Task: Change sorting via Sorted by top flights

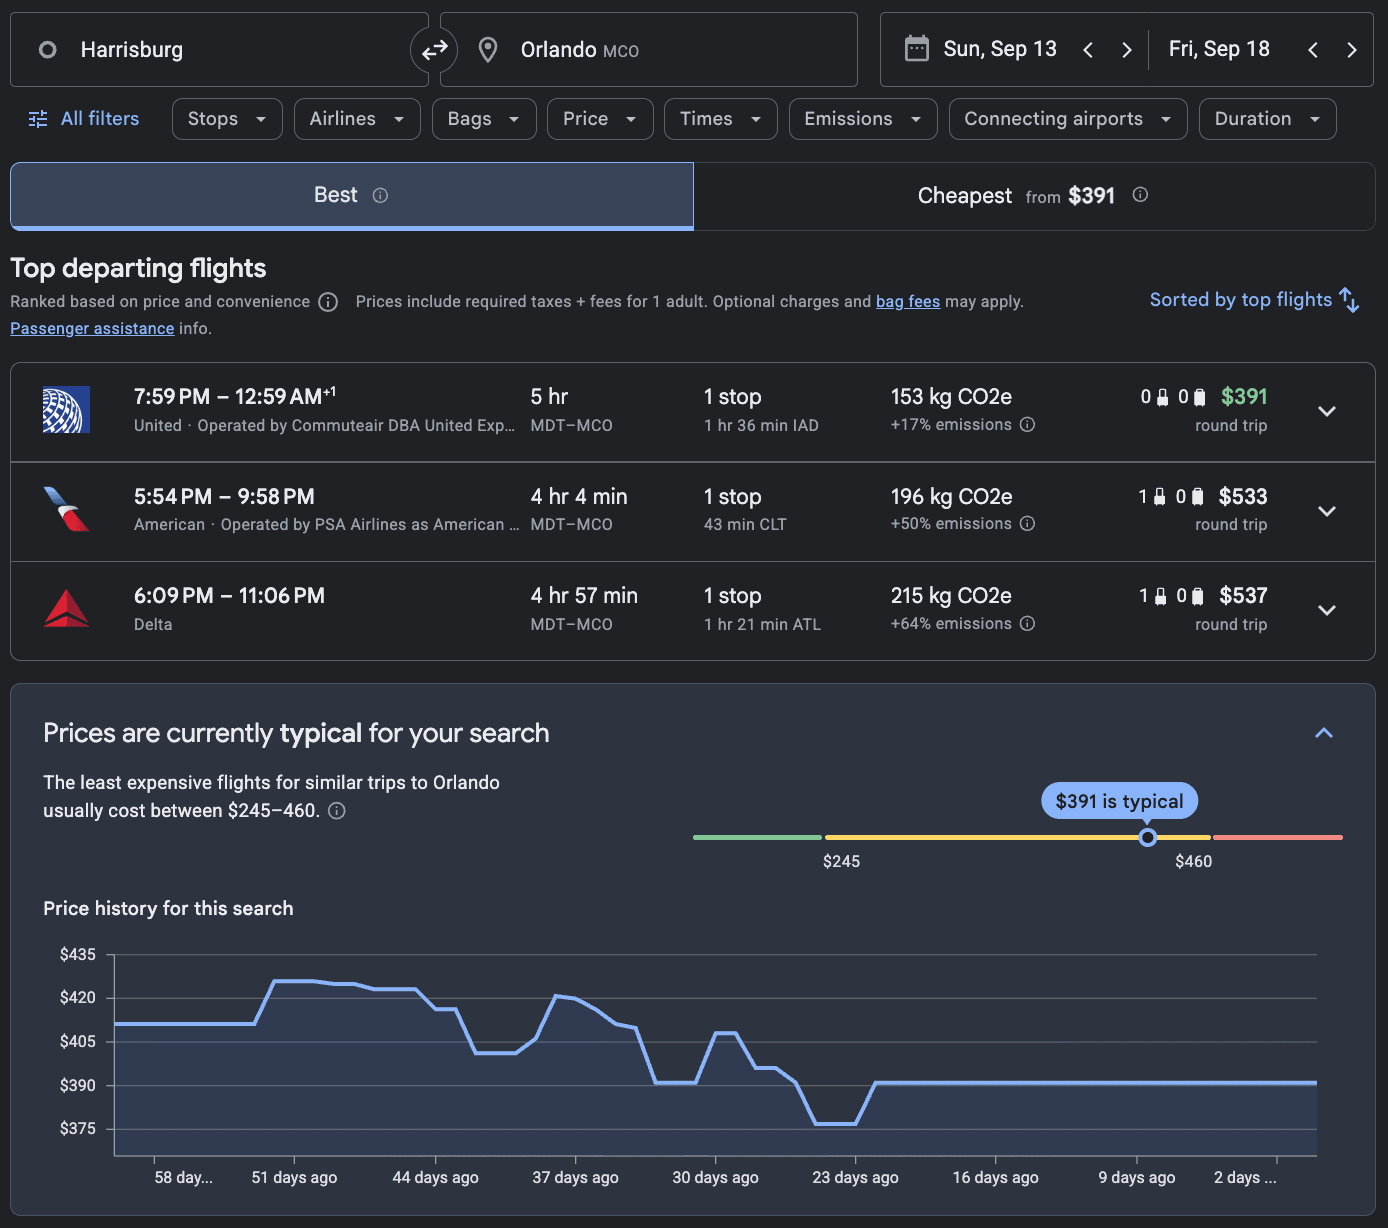Action: click(1254, 300)
